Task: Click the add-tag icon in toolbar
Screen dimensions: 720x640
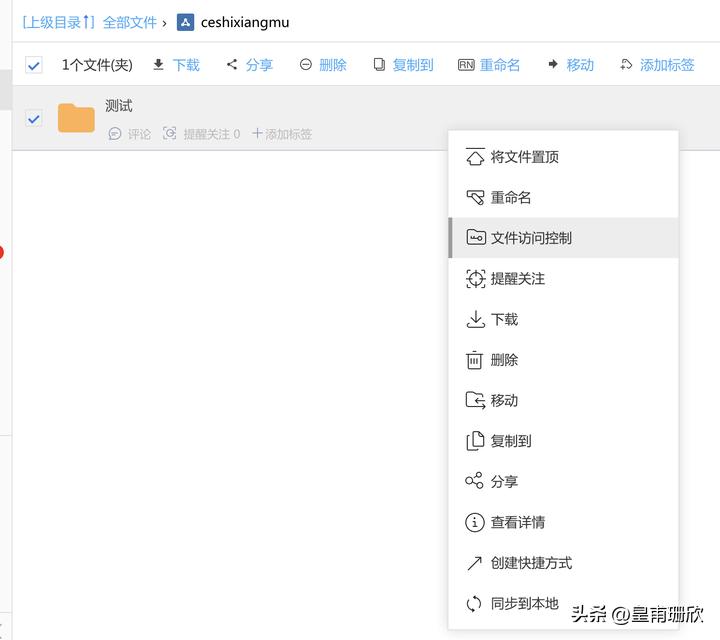Action: (x=626, y=65)
